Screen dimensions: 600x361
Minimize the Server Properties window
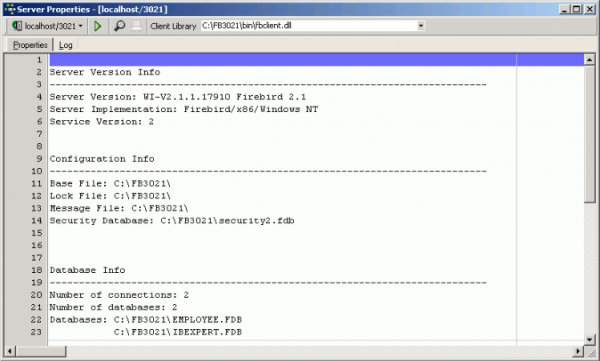pos(564,9)
